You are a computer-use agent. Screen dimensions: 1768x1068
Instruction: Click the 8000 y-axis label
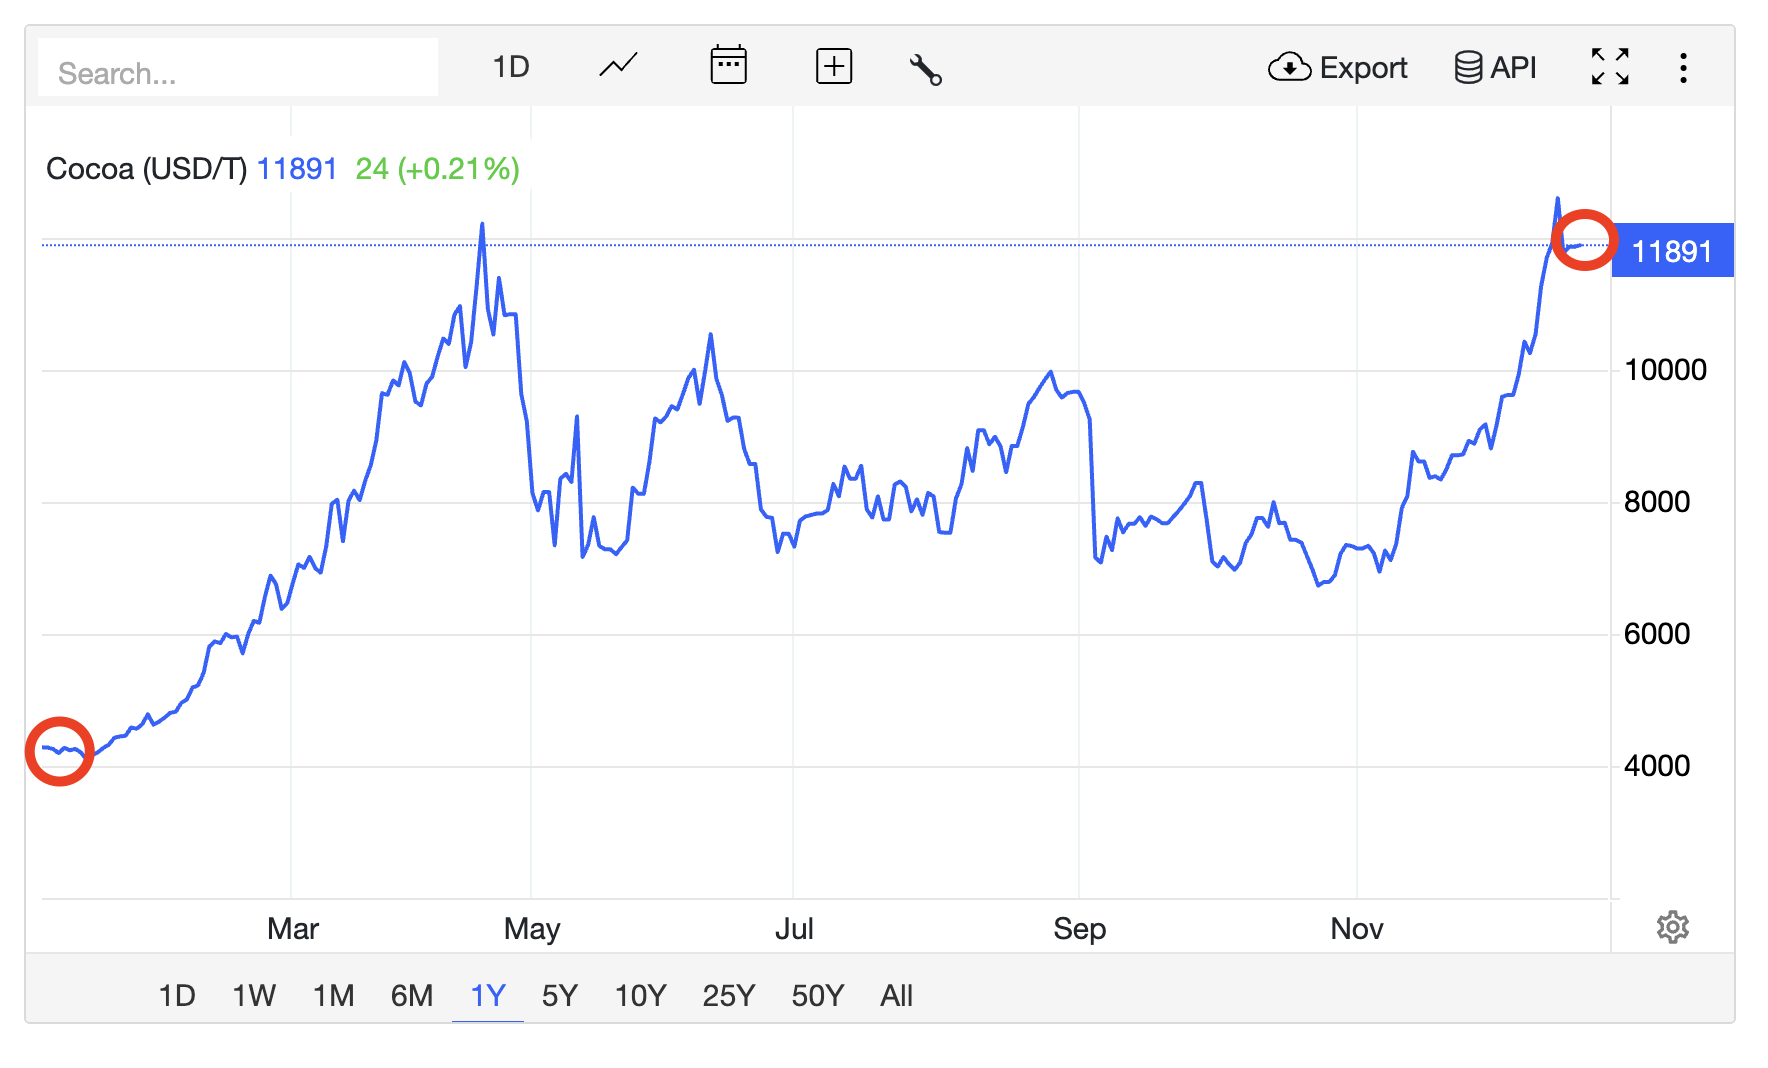[1657, 502]
